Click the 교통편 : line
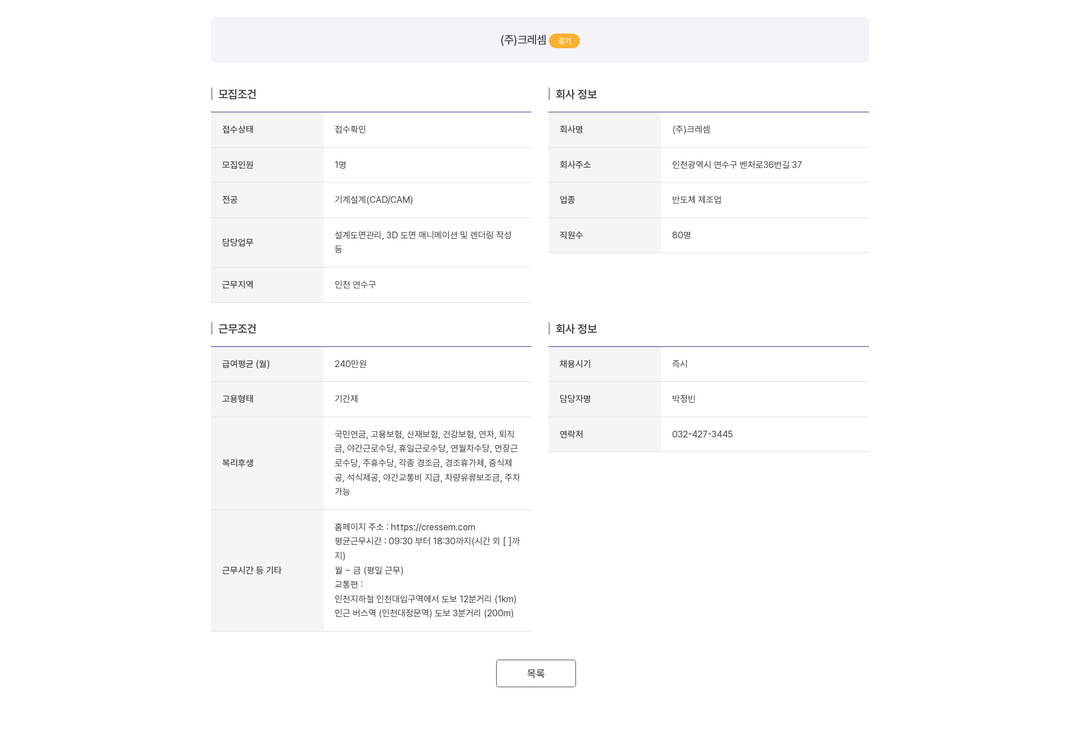 pos(349,584)
